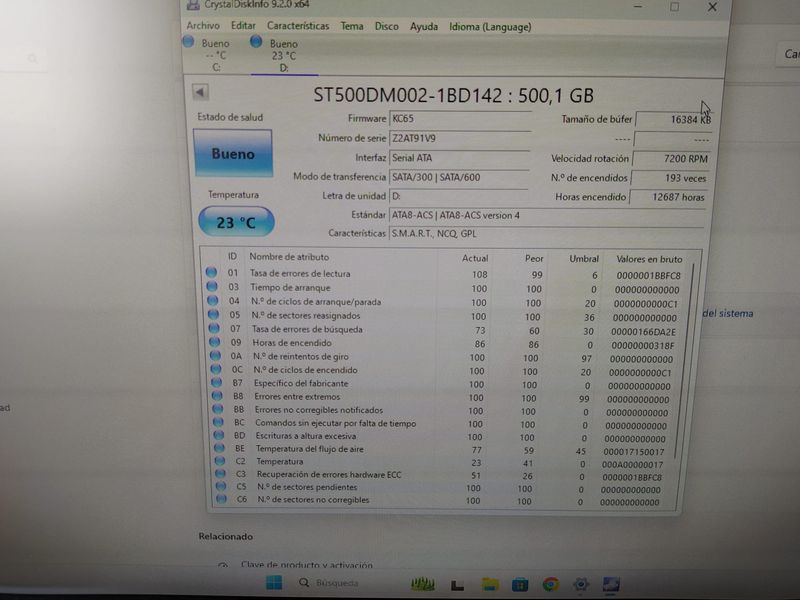Screen dimensions: 800x600
Task: Click status icon for Escrituras a altura excesiva
Action: (x=218, y=435)
